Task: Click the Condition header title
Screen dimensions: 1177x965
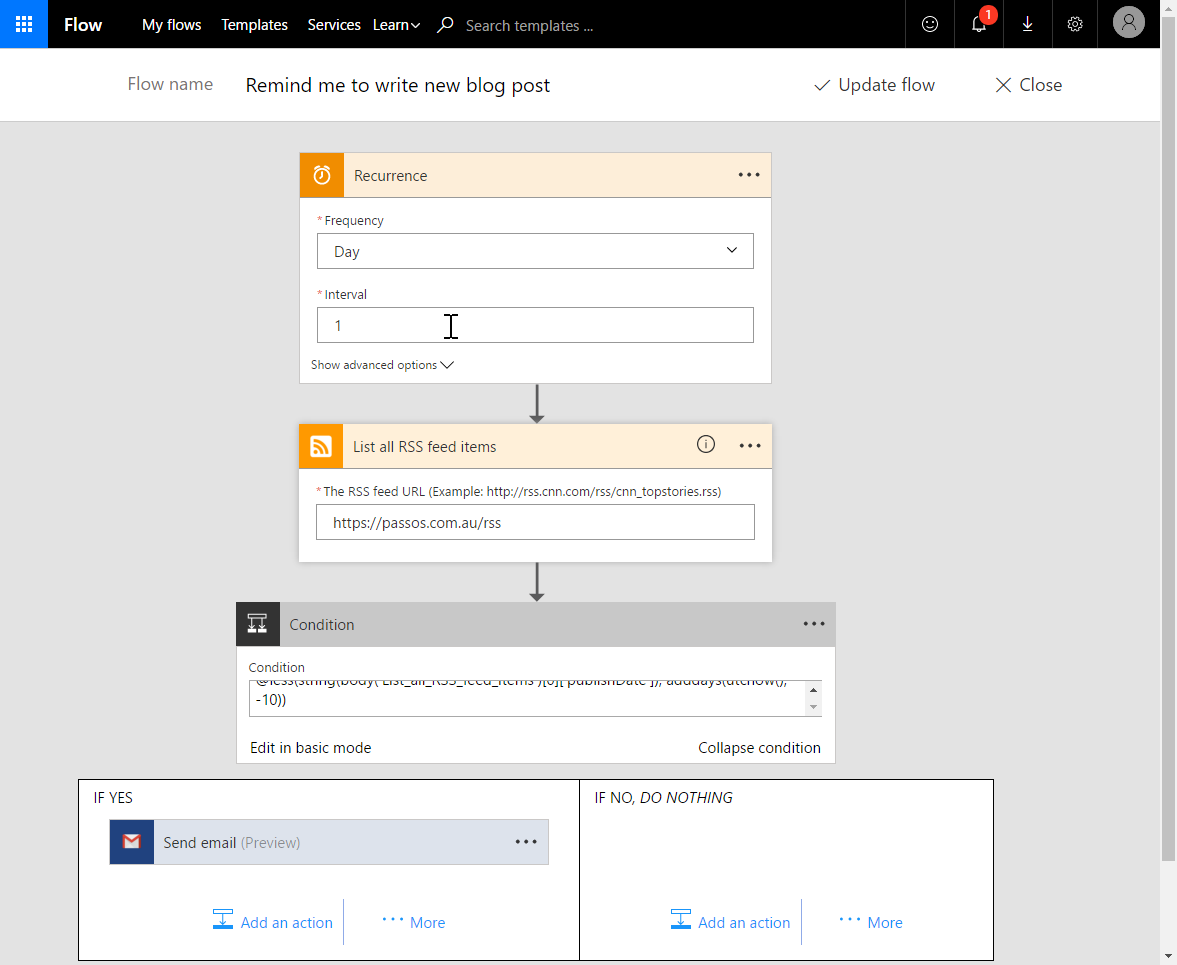Action: click(x=322, y=624)
